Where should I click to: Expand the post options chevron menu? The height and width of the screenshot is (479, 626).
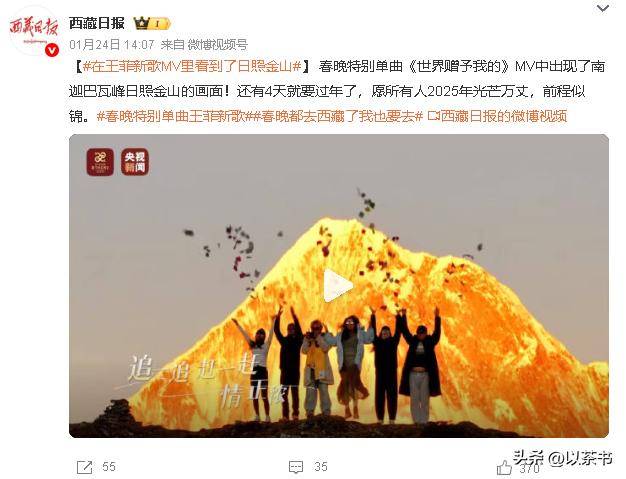(603, 8)
